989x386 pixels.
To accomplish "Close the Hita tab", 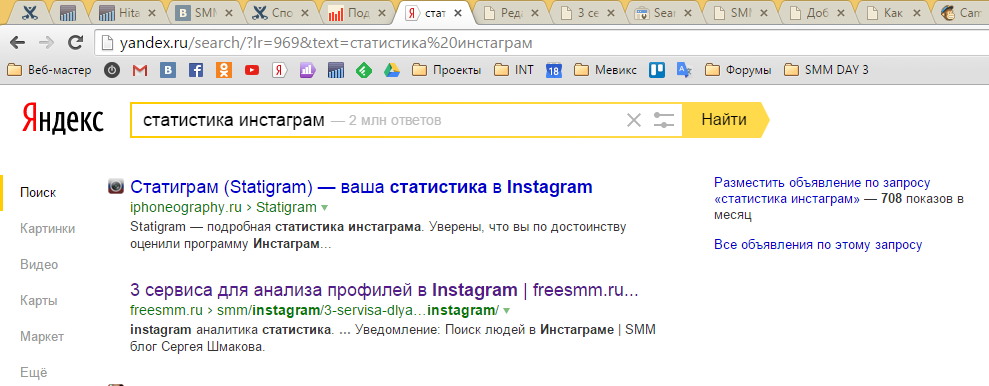I will 152,13.
